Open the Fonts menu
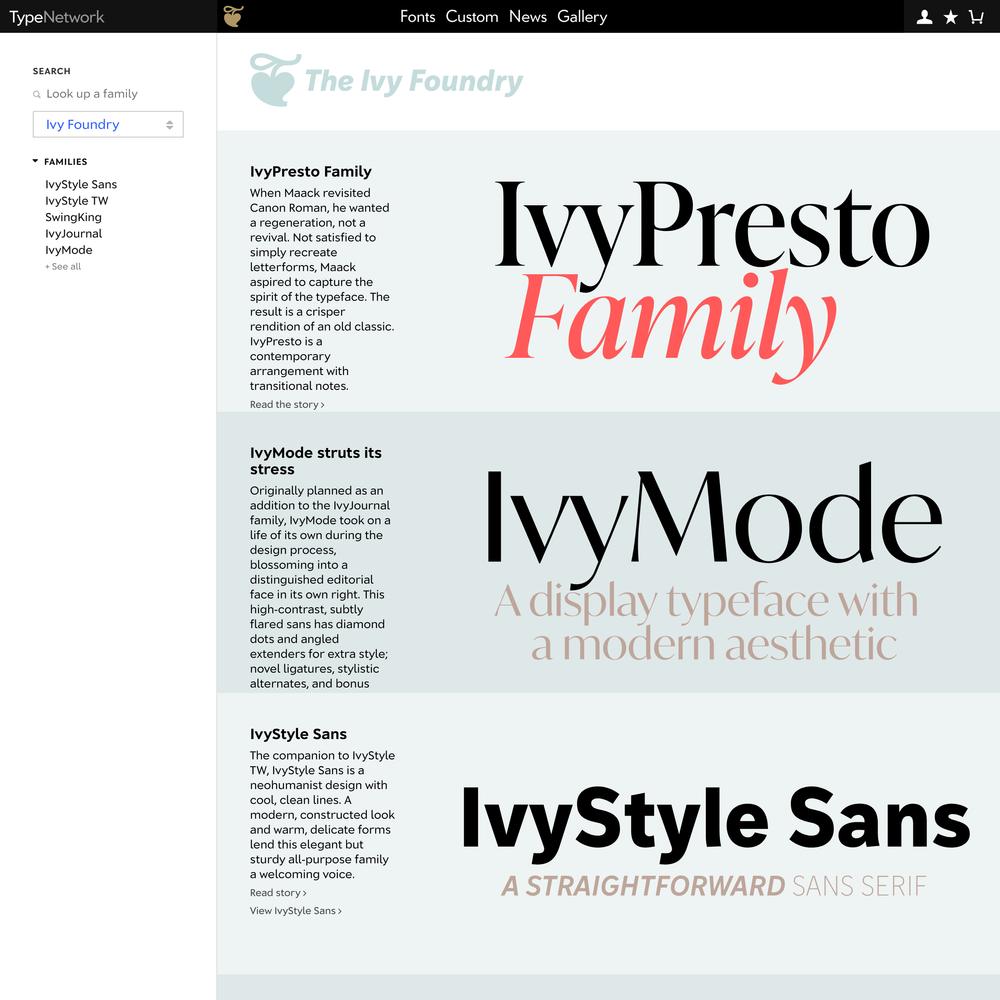The height and width of the screenshot is (1000, 1000). point(417,17)
